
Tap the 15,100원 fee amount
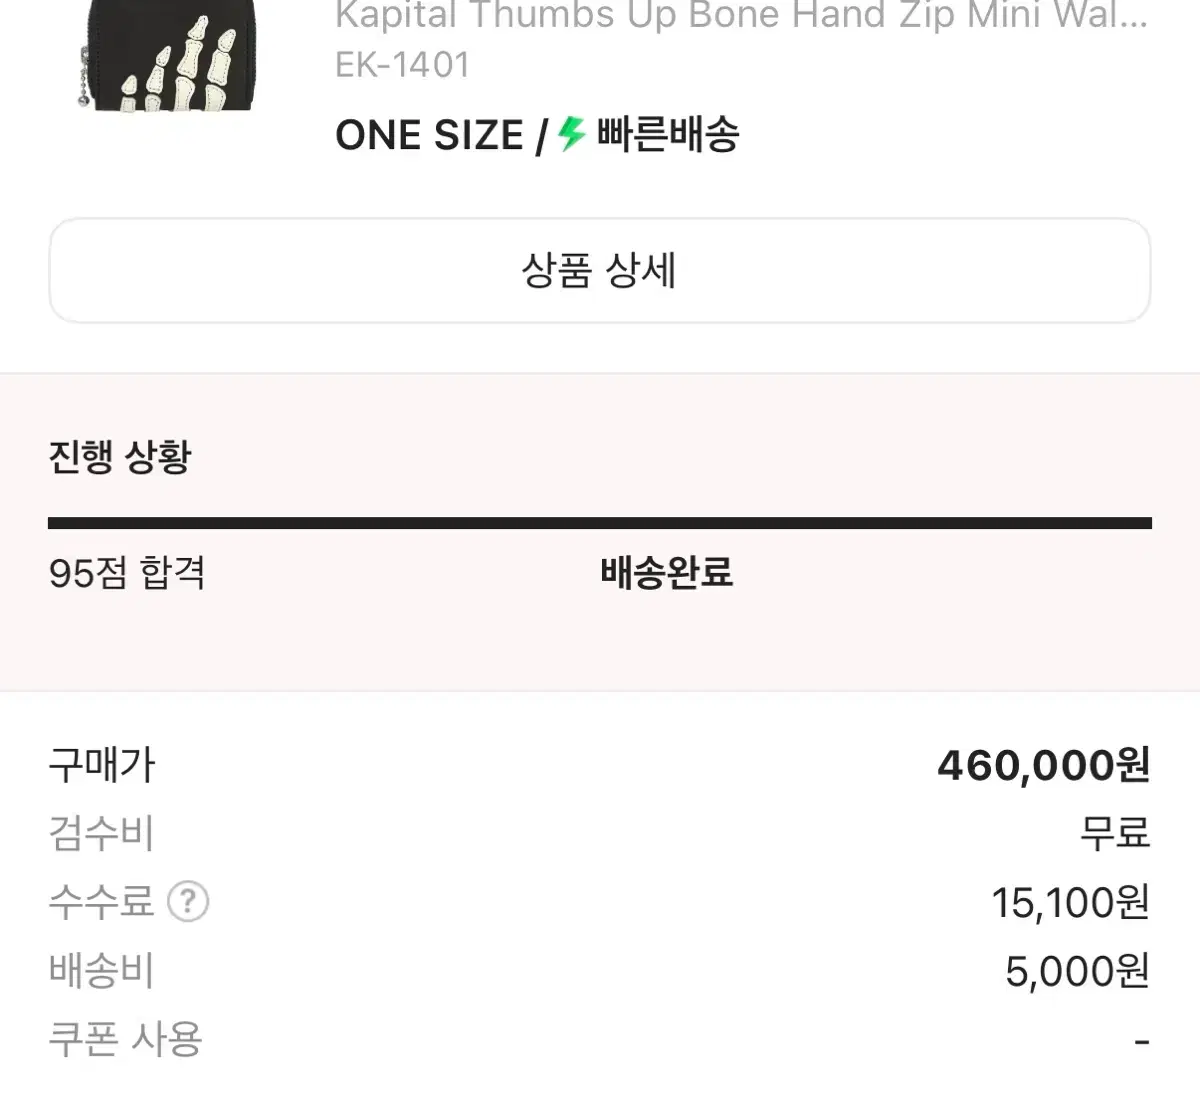click(1071, 903)
